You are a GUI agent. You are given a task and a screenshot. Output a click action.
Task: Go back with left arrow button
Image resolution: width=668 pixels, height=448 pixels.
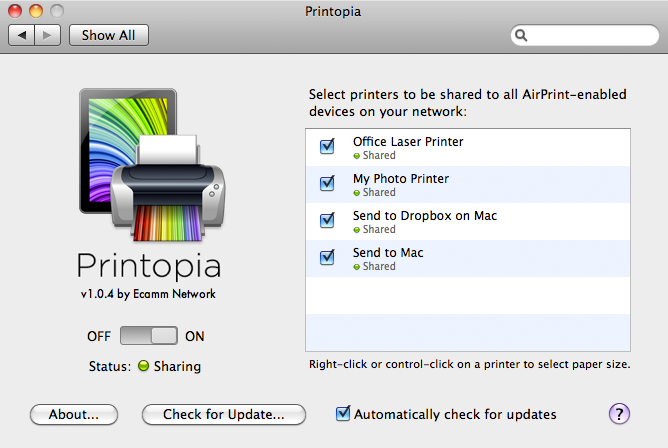coord(21,35)
